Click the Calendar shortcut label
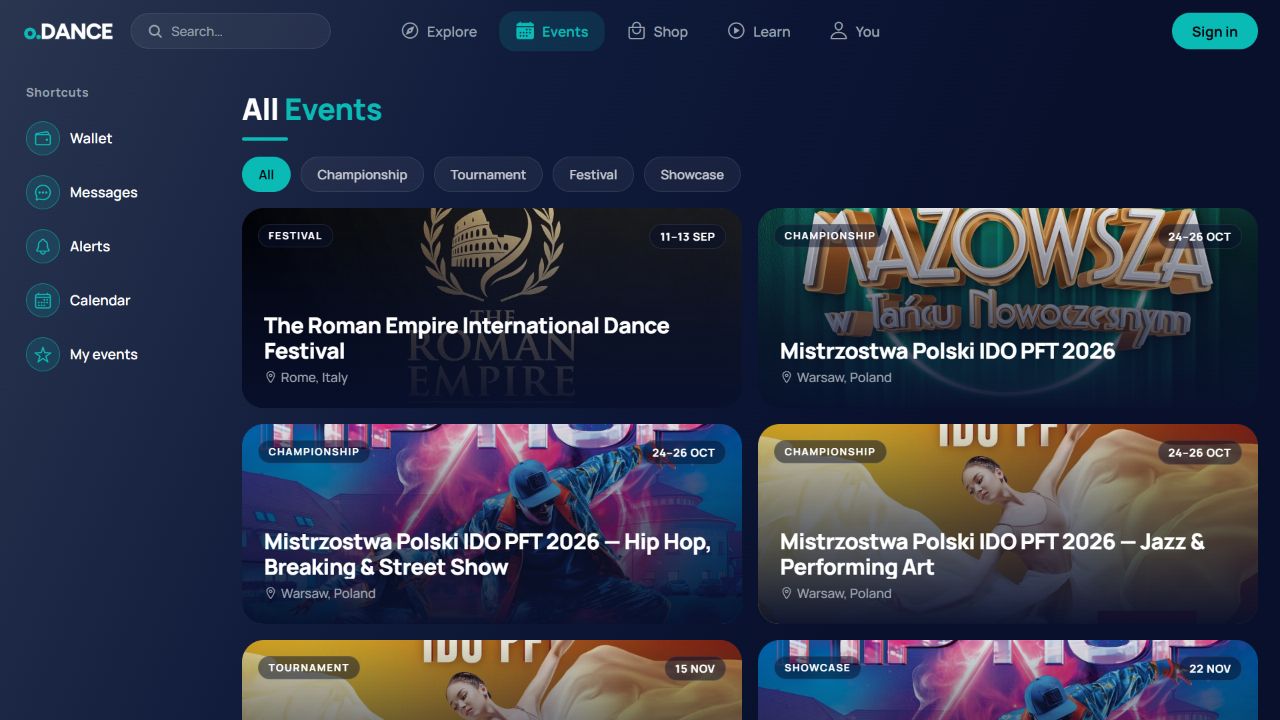This screenshot has width=1280, height=720. click(x=100, y=300)
